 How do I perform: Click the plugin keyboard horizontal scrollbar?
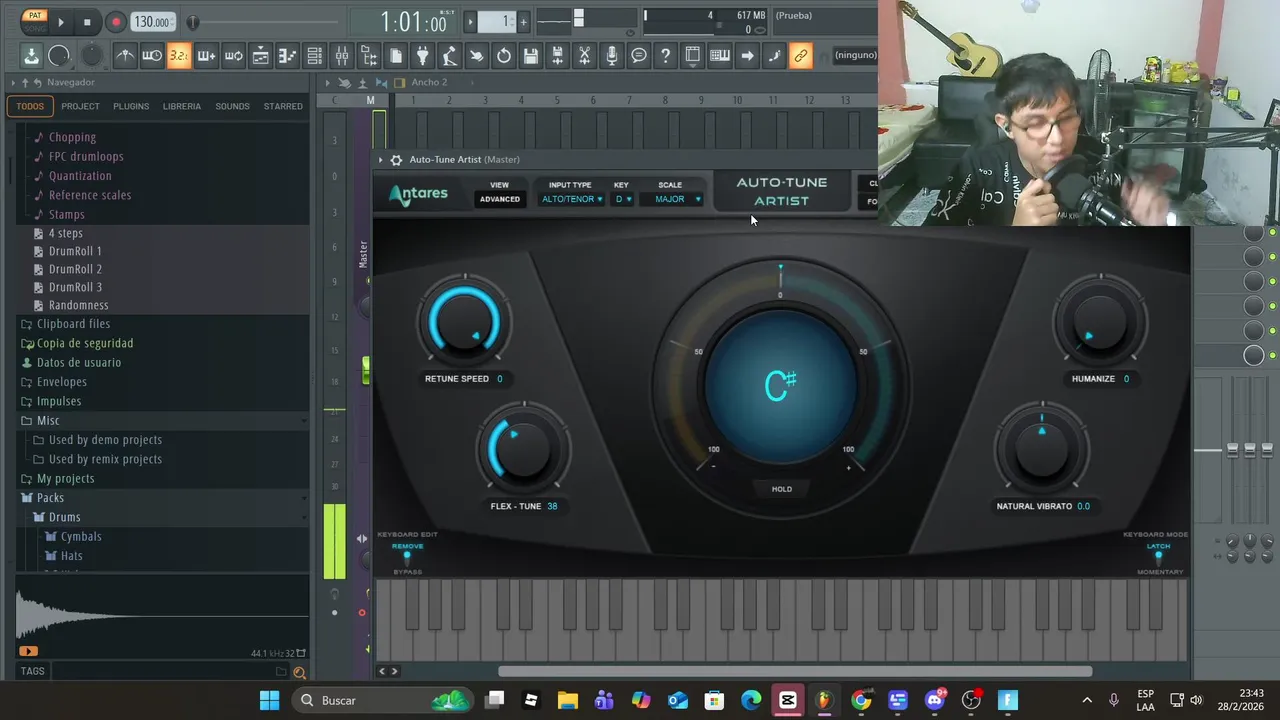tap(795, 672)
